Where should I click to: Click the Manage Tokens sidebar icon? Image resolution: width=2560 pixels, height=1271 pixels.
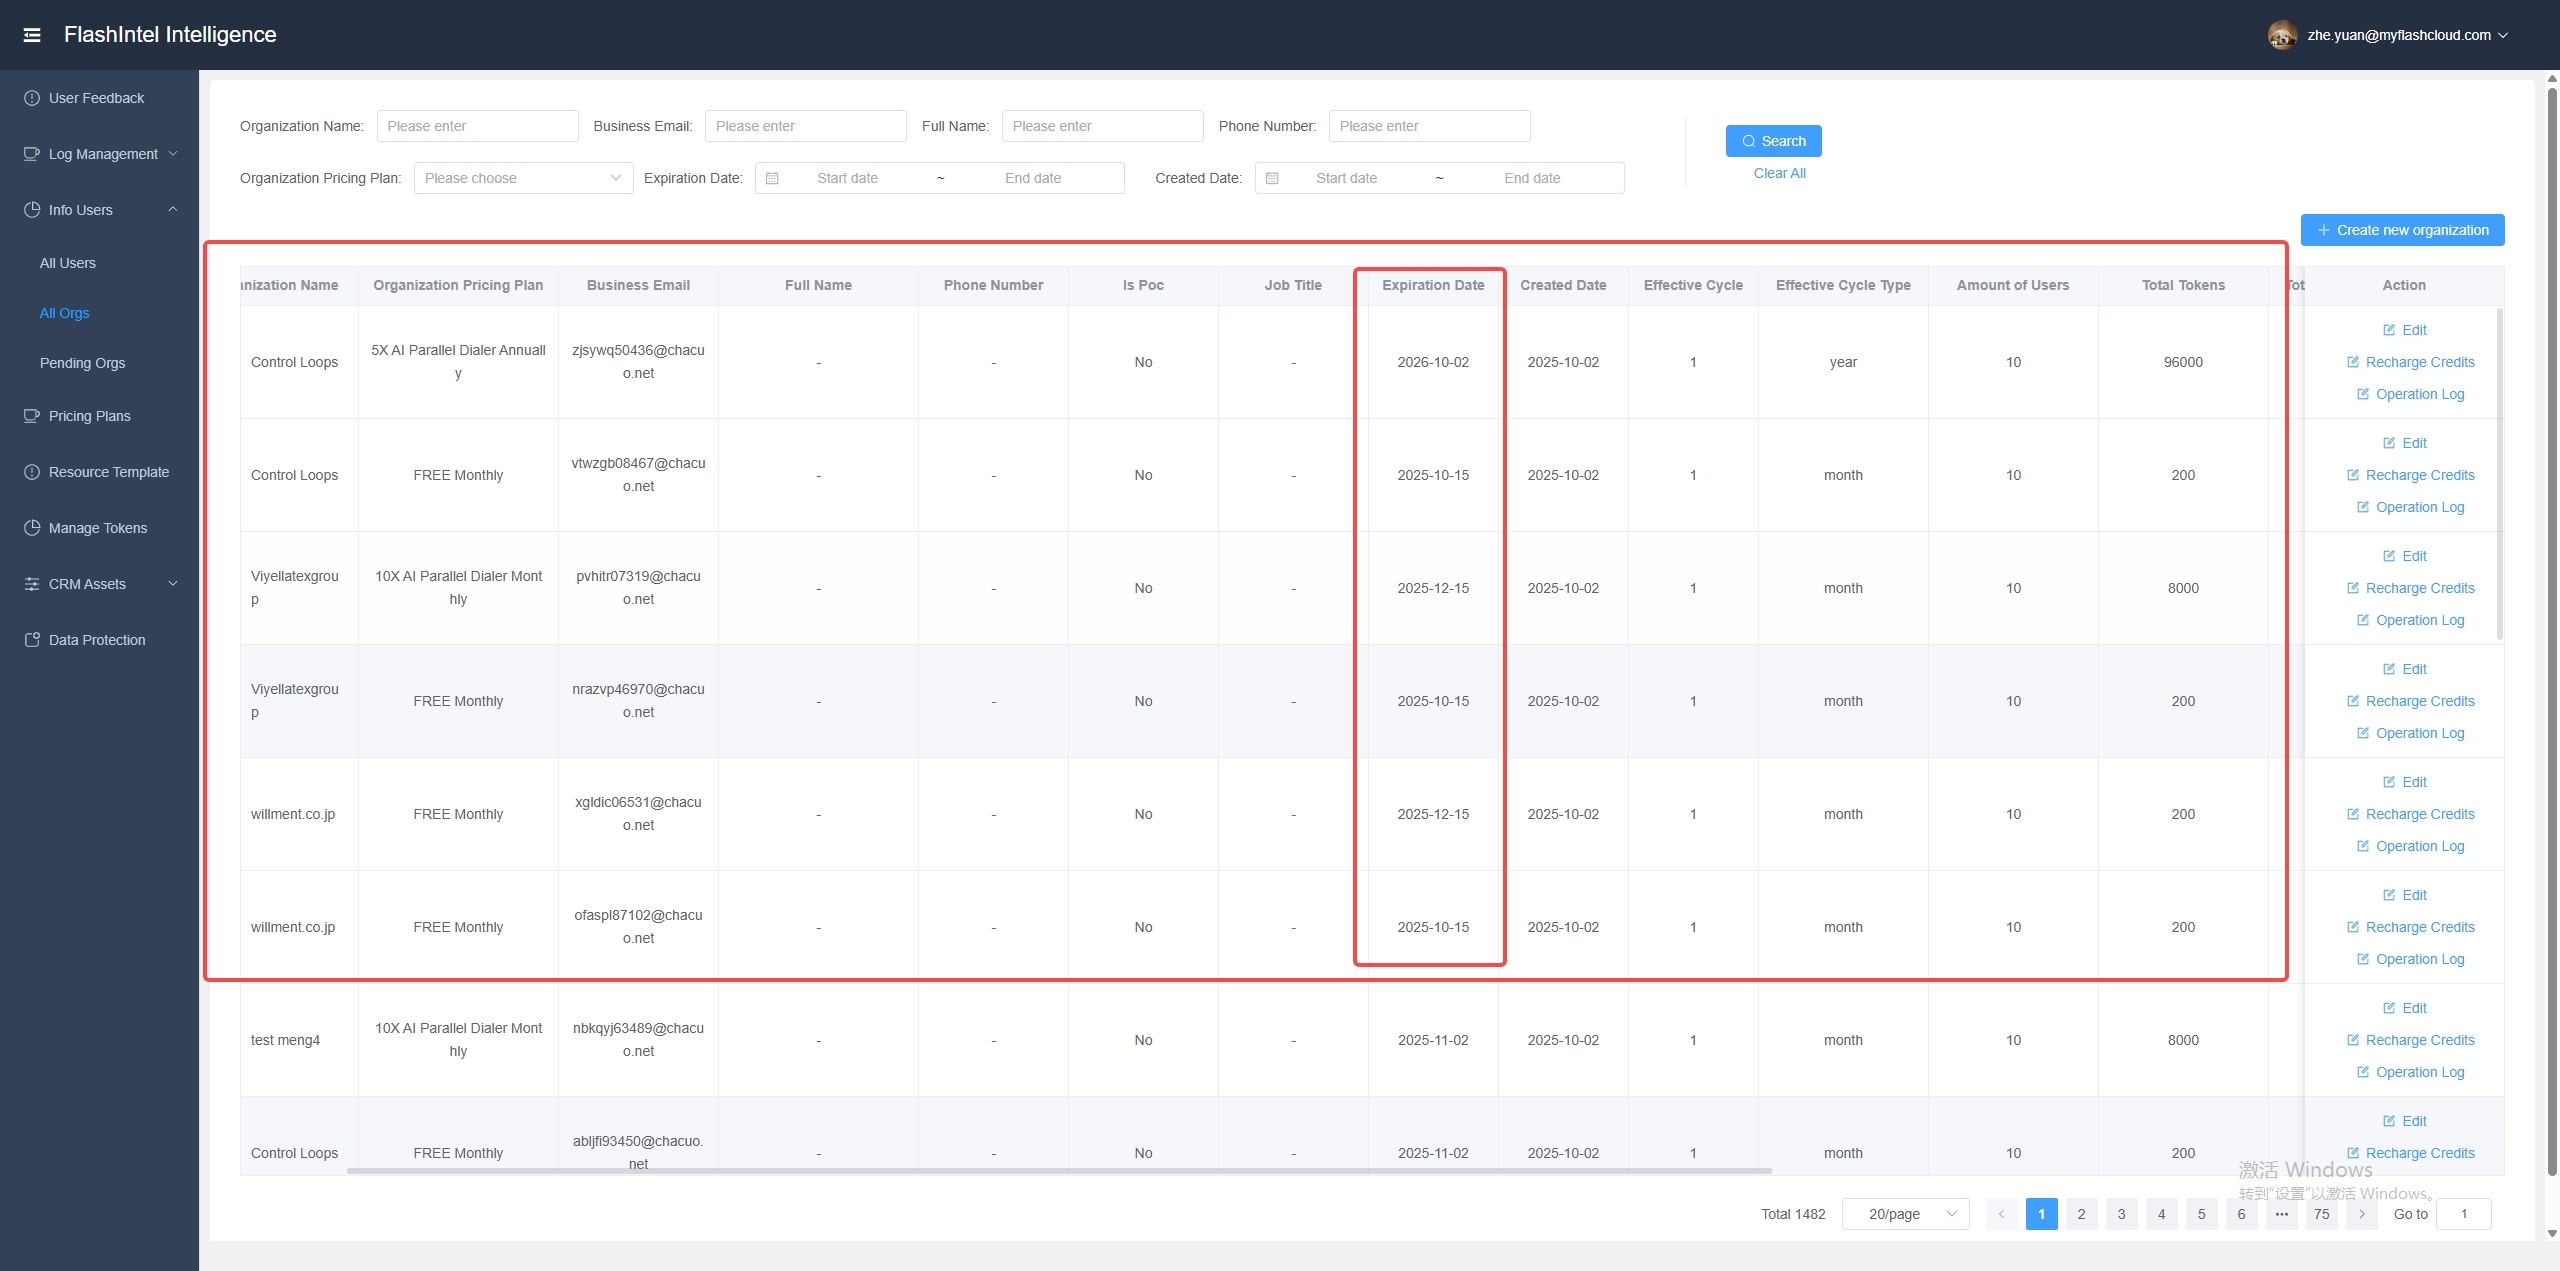[32, 528]
